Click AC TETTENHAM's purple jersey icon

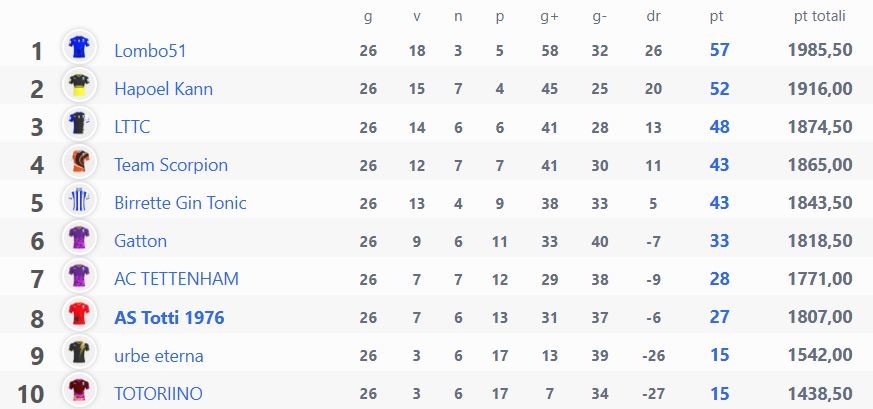[79, 275]
